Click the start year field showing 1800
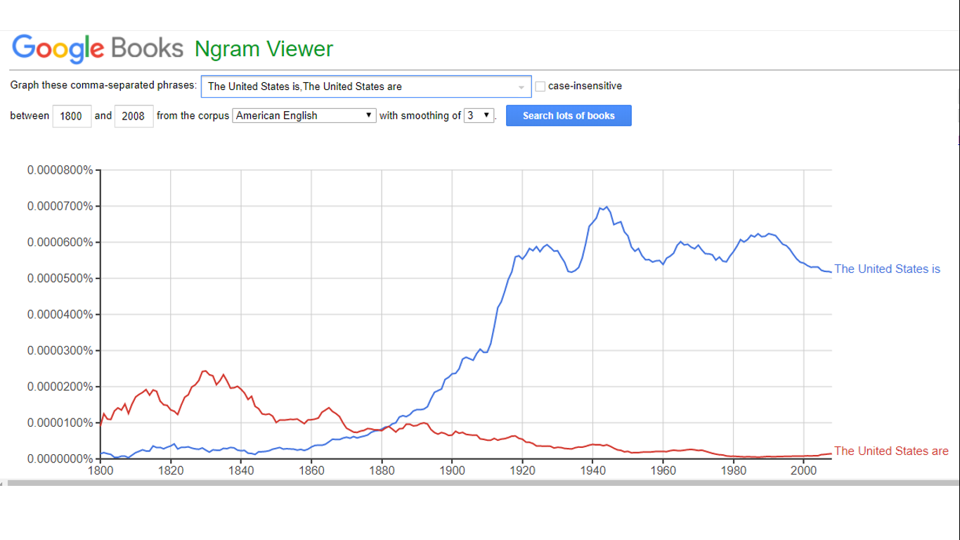Viewport: 960px width, 540px height. 71,116
